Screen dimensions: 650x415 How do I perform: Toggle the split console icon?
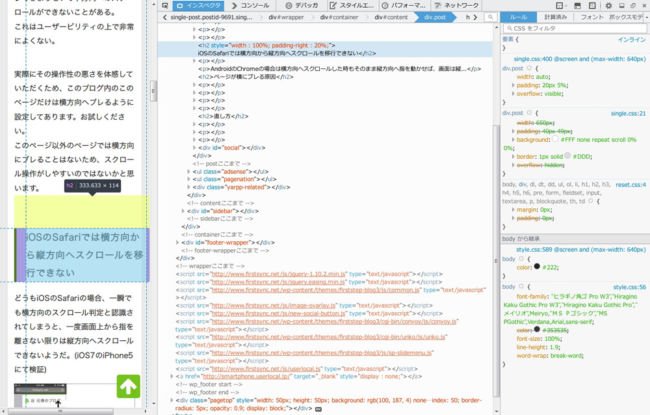click(x=577, y=5)
